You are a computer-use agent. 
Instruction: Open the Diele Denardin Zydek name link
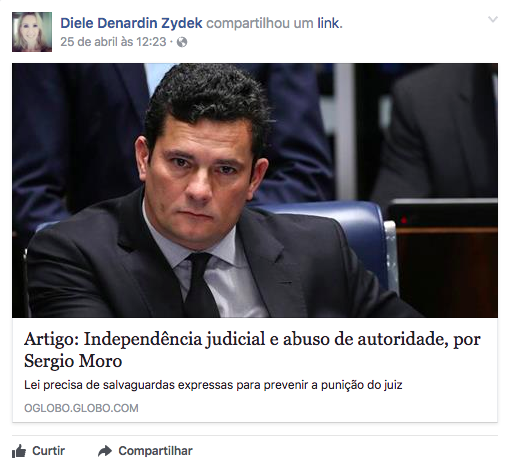tap(131, 23)
